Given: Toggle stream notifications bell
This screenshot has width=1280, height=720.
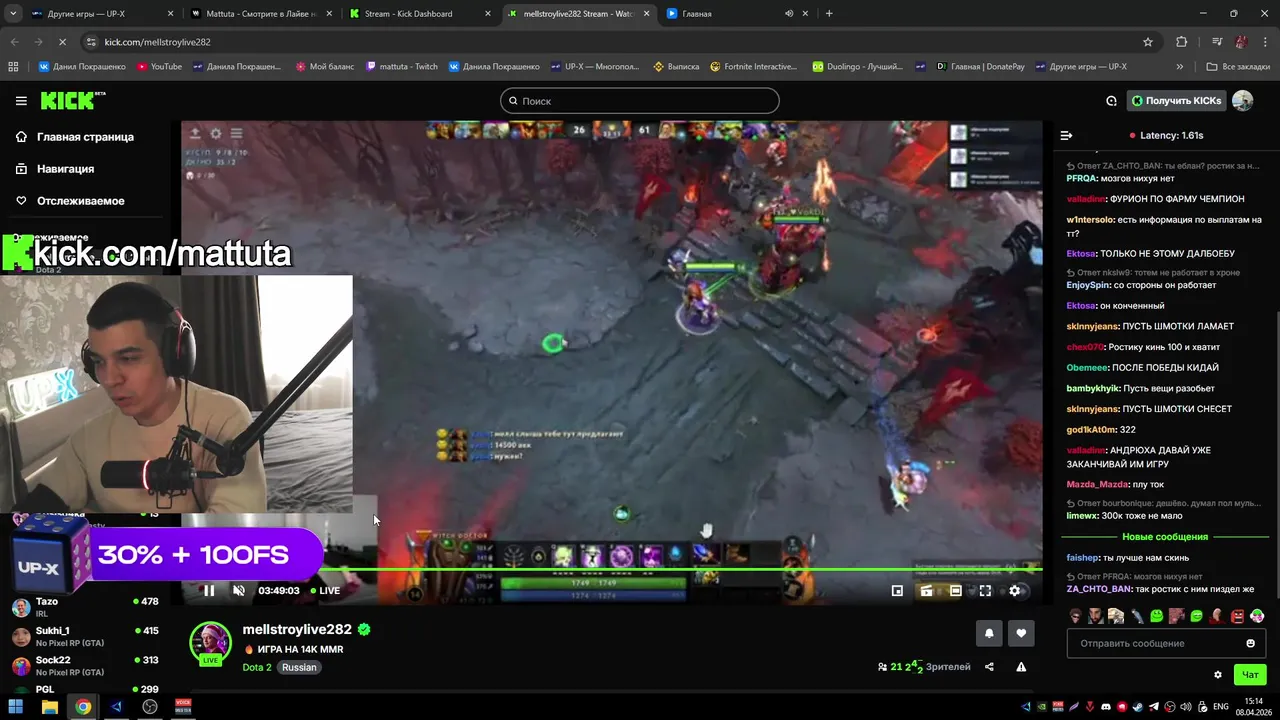Looking at the screenshot, I should 990,633.
